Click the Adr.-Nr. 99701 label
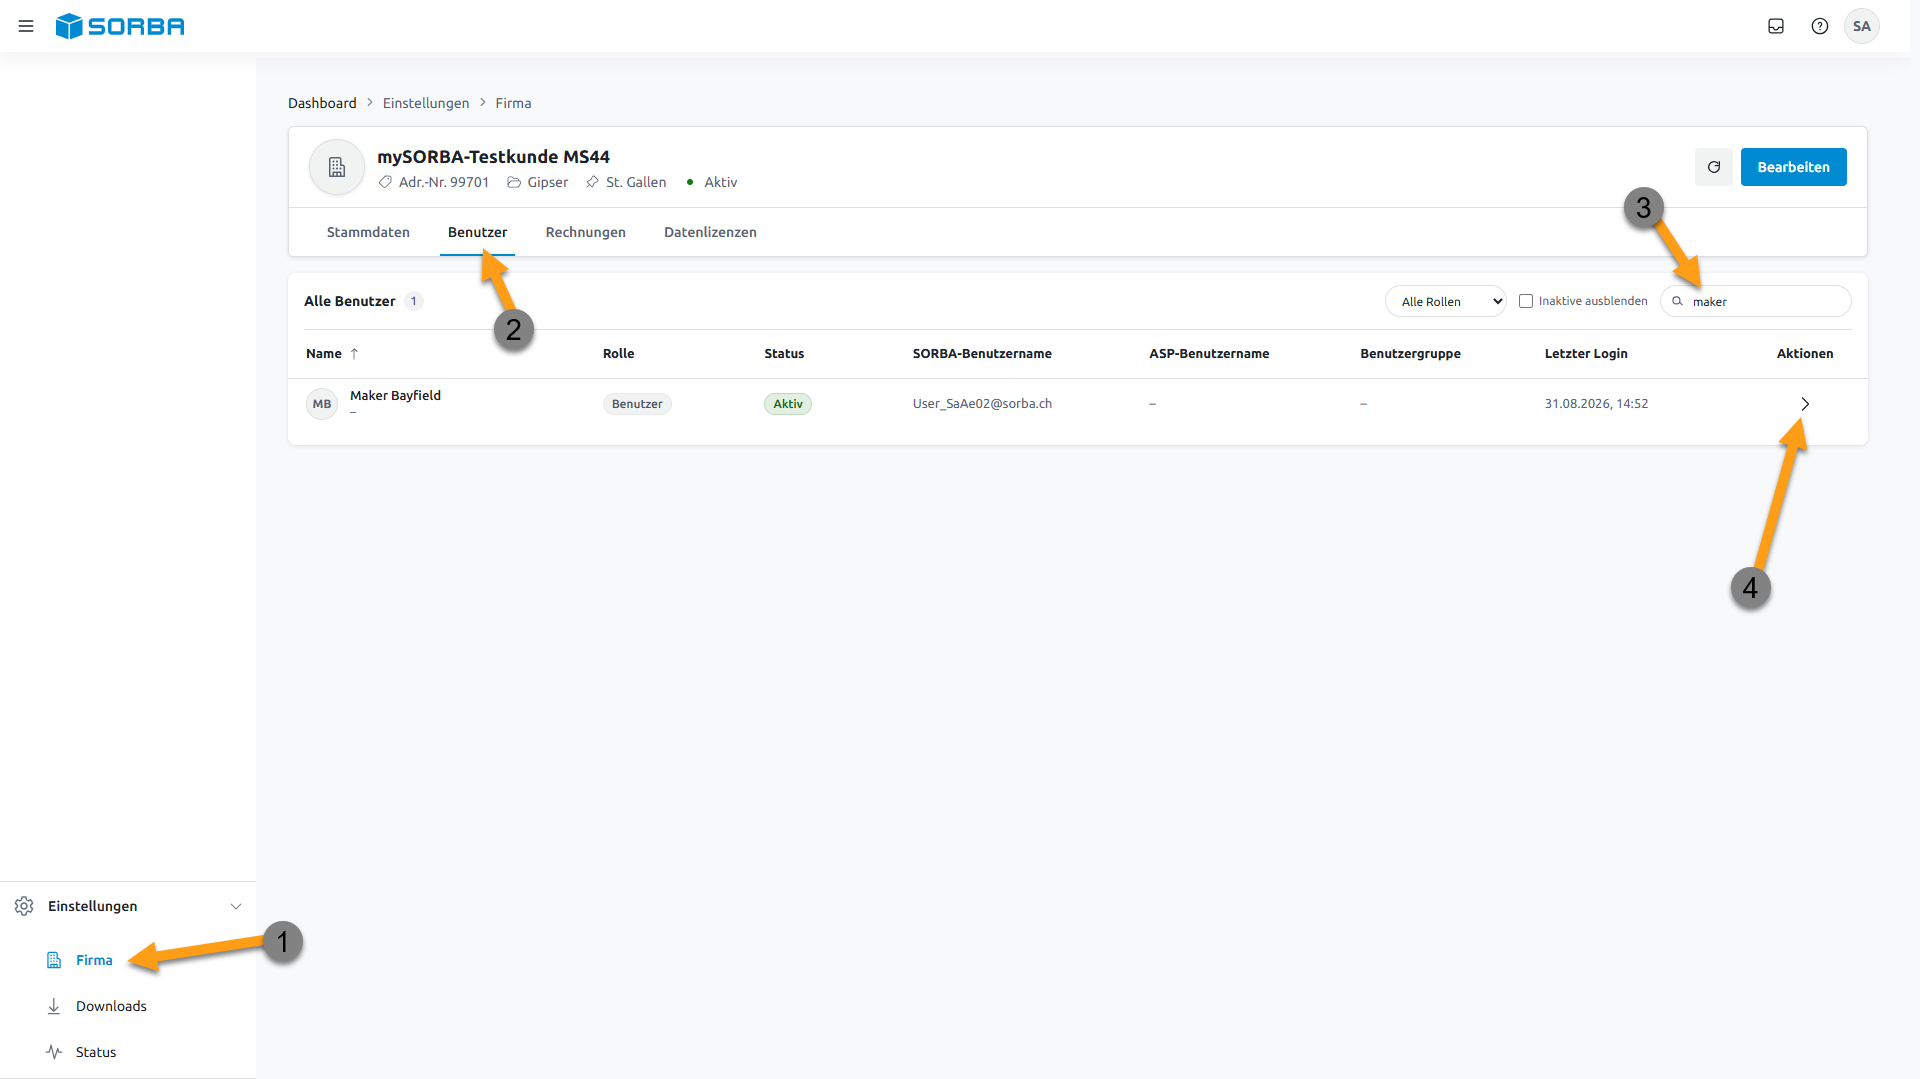 click(444, 182)
